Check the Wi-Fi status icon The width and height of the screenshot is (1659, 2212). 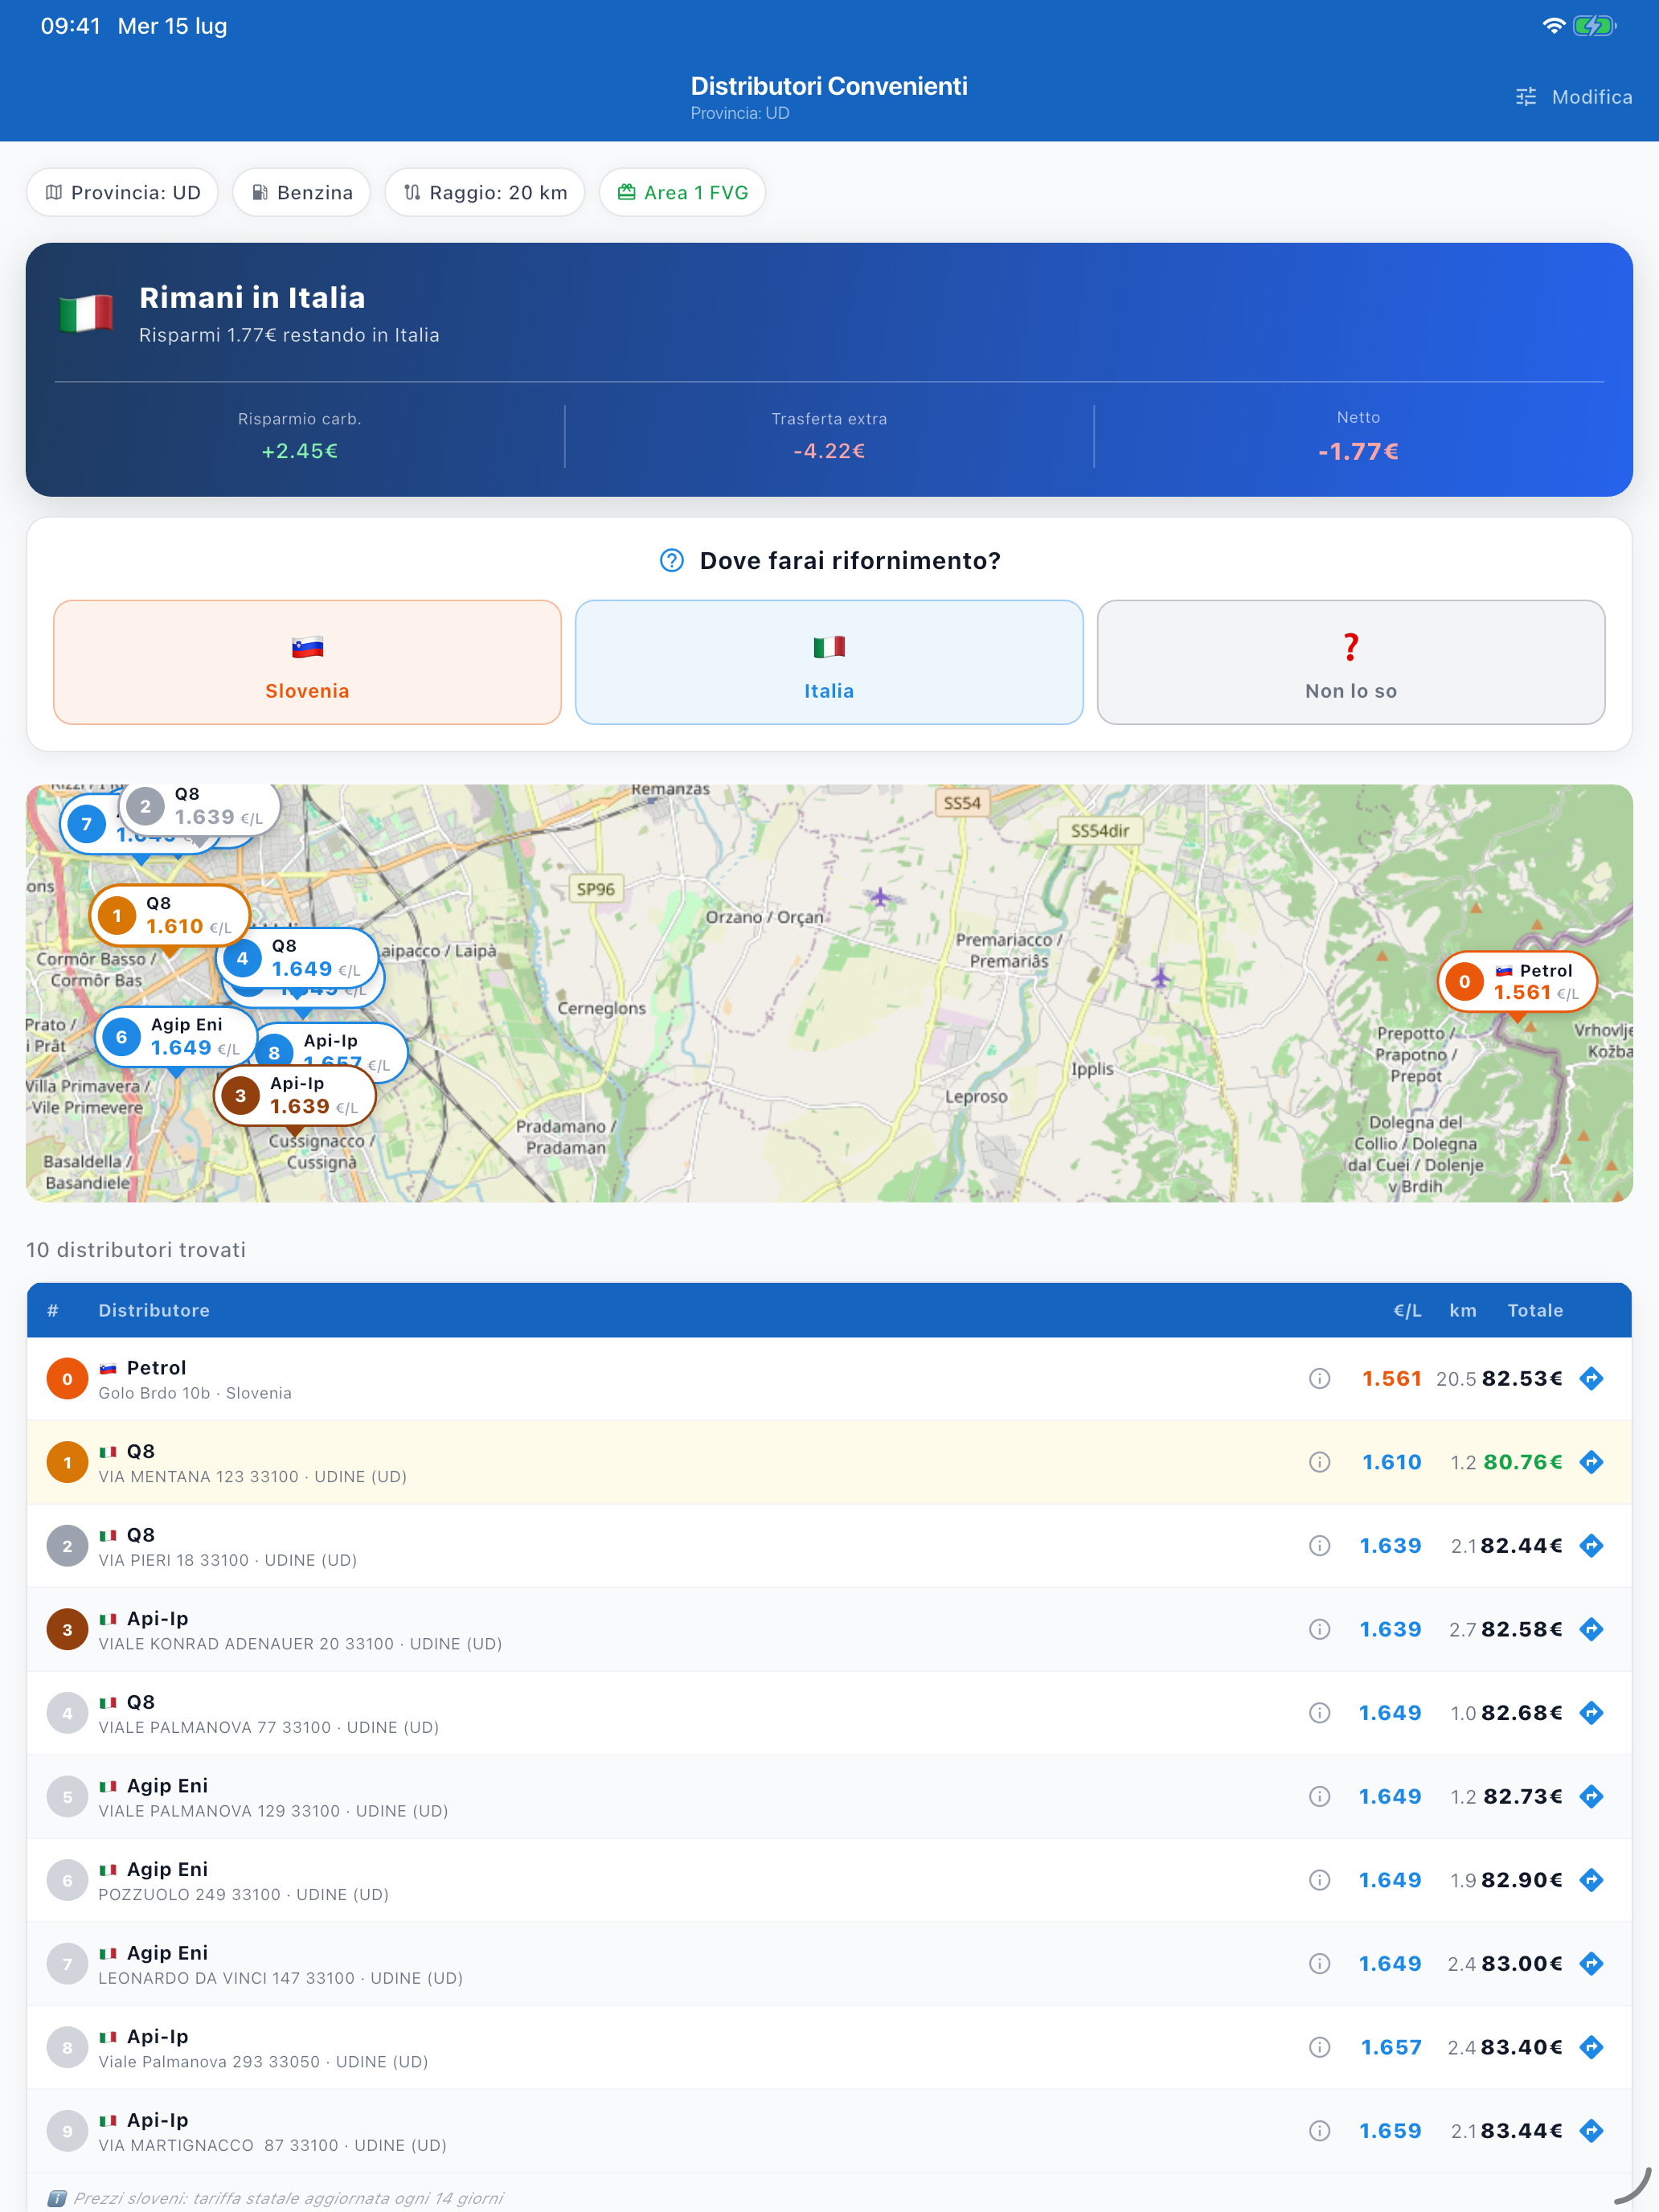(x=1553, y=26)
